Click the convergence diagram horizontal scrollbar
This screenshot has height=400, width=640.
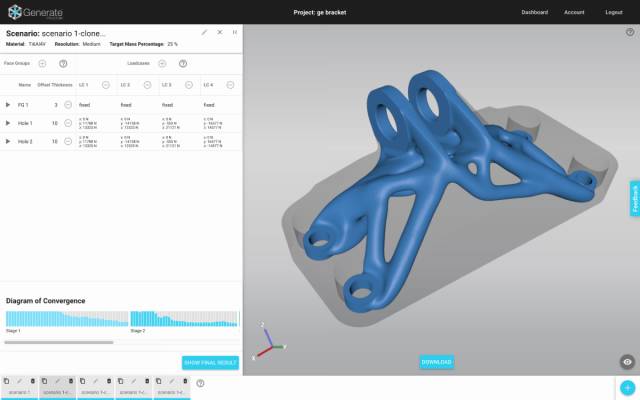tap(60, 342)
